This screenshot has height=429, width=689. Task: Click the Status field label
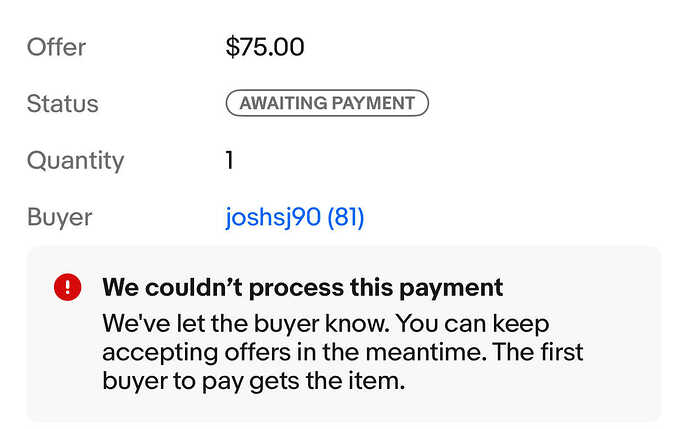62,104
